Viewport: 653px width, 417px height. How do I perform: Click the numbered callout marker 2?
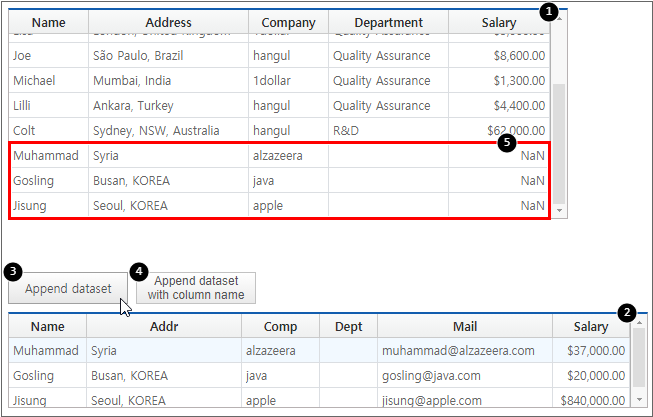click(x=626, y=311)
